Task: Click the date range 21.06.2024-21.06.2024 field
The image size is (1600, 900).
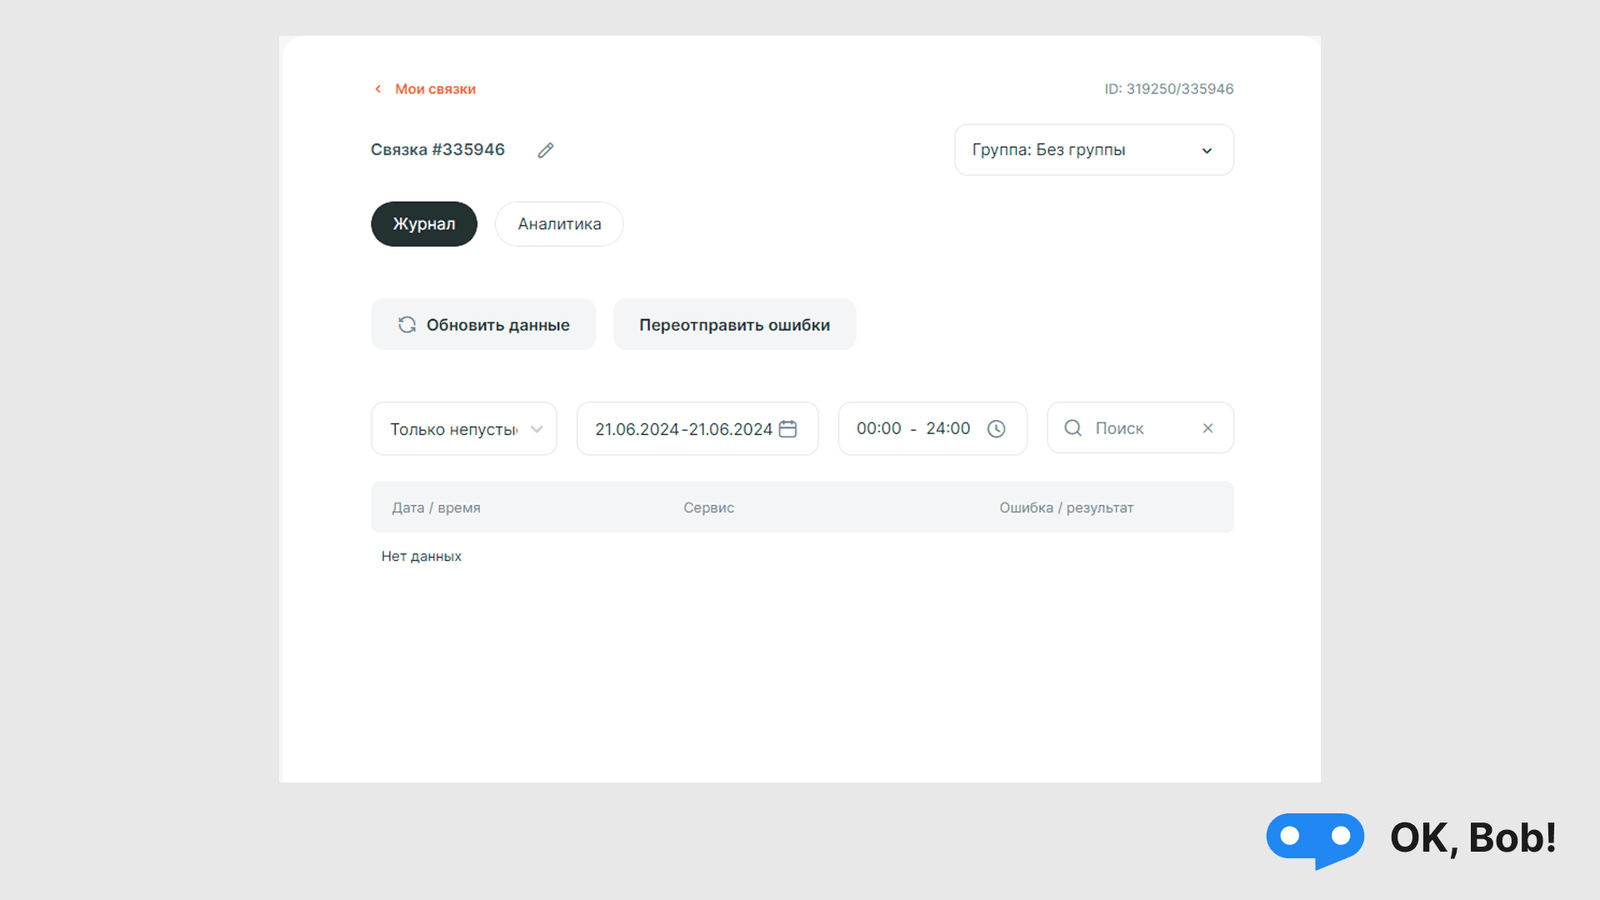Action: tap(697, 429)
